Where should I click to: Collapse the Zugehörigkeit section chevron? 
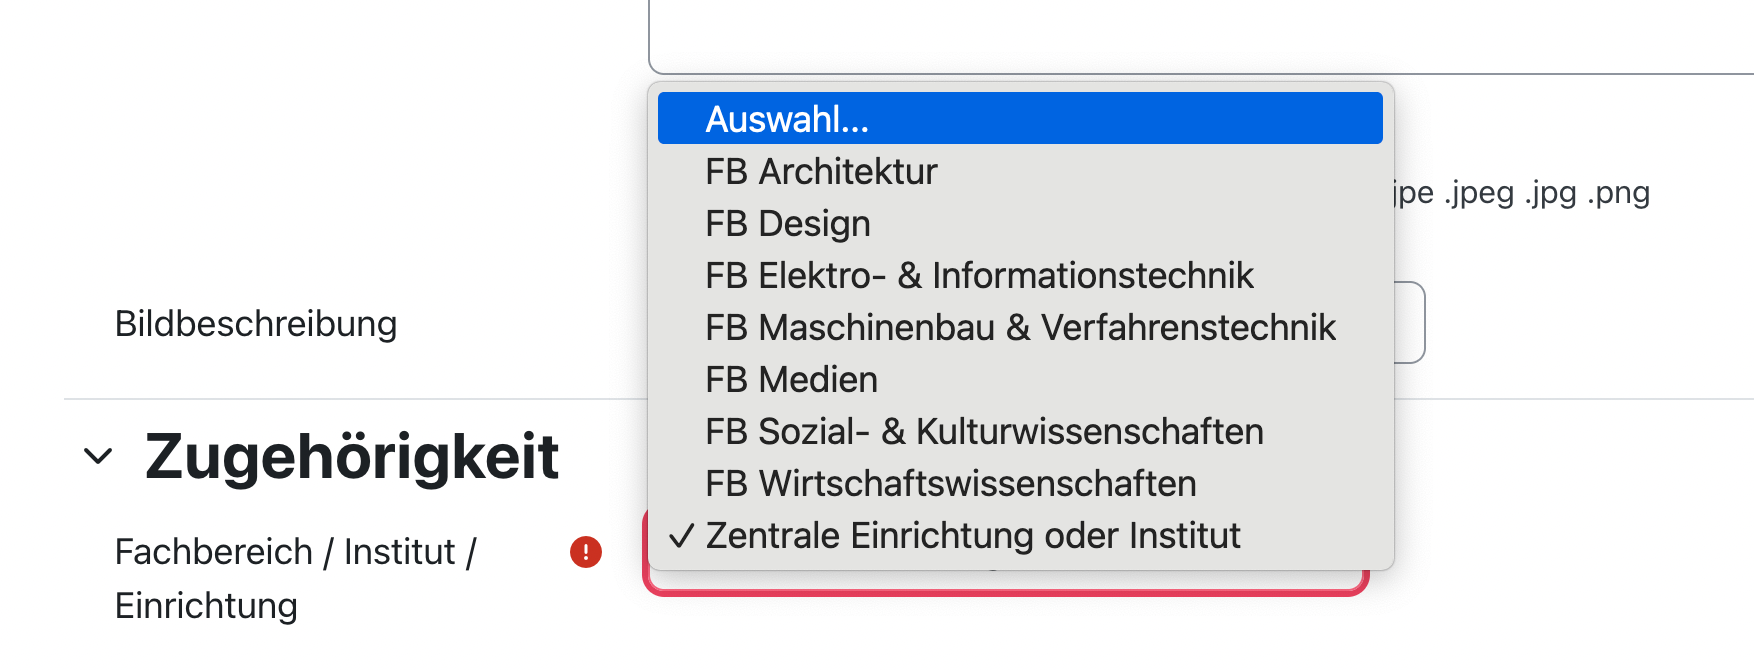98,457
